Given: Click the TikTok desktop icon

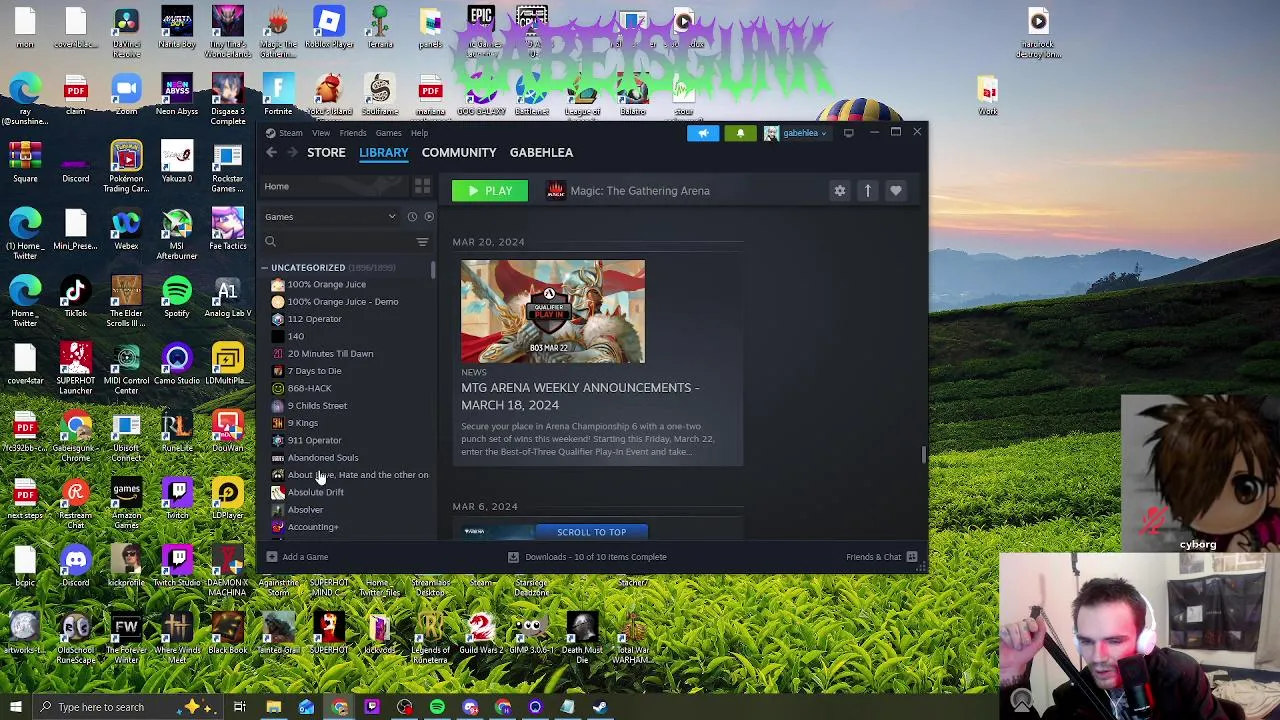Looking at the screenshot, I should pos(76,297).
